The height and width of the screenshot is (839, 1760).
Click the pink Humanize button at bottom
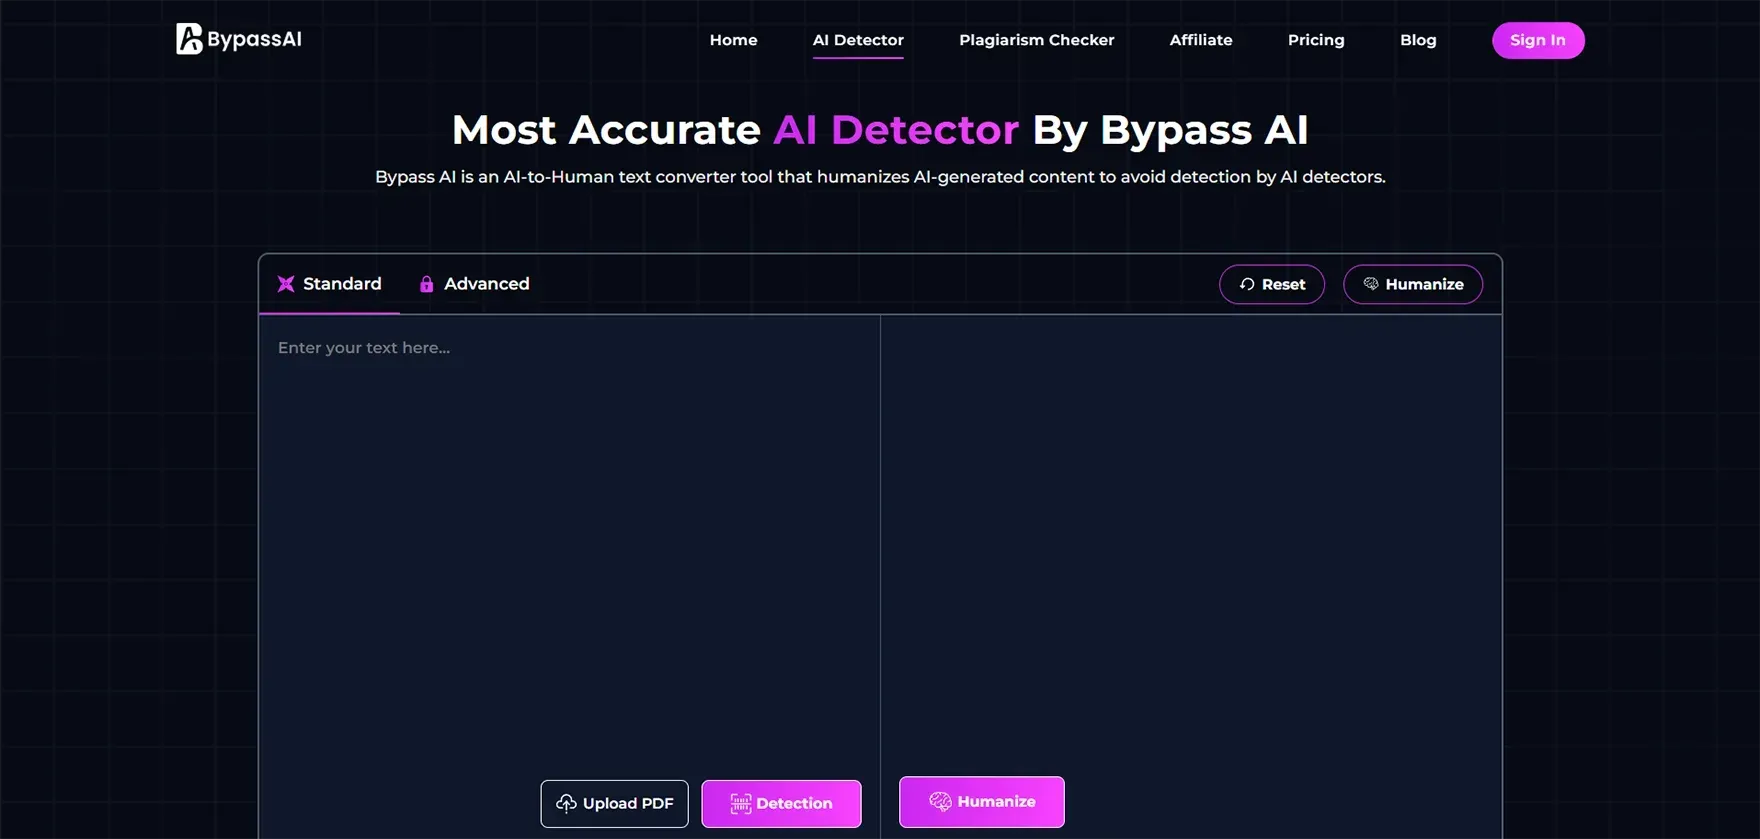click(982, 802)
